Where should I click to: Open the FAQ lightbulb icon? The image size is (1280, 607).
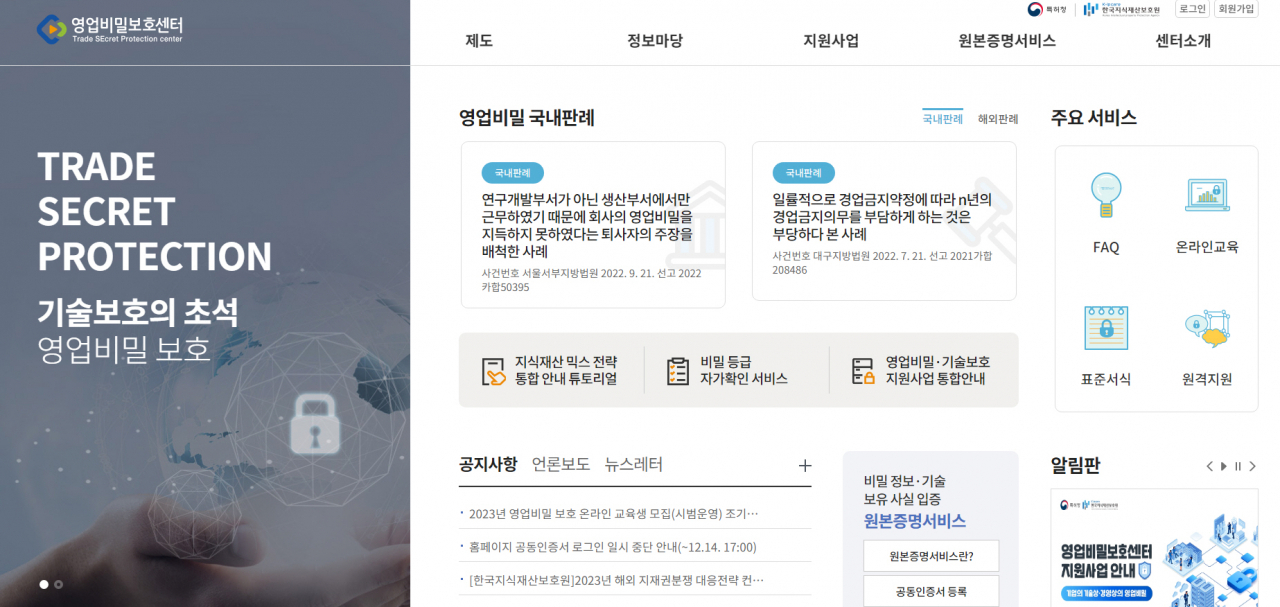click(x=1106, y=195)
